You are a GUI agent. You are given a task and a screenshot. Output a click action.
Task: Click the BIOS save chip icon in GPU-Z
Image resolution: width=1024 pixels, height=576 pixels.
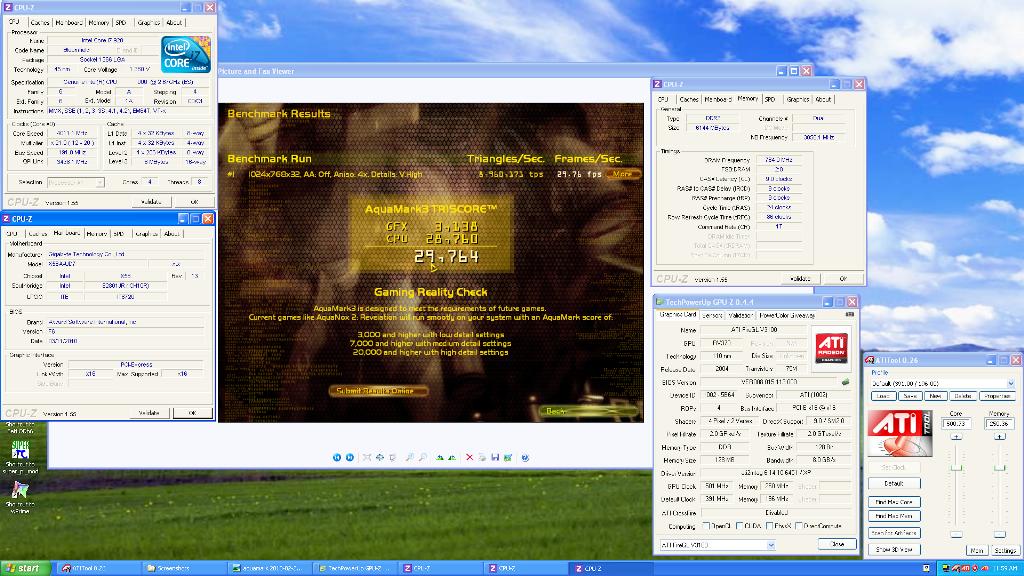tap(845, 382)
